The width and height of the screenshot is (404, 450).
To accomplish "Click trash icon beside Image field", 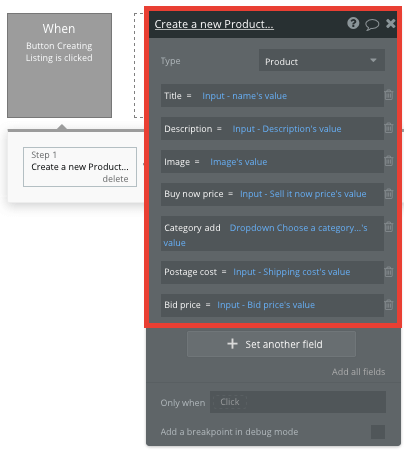I will point(389,161).
